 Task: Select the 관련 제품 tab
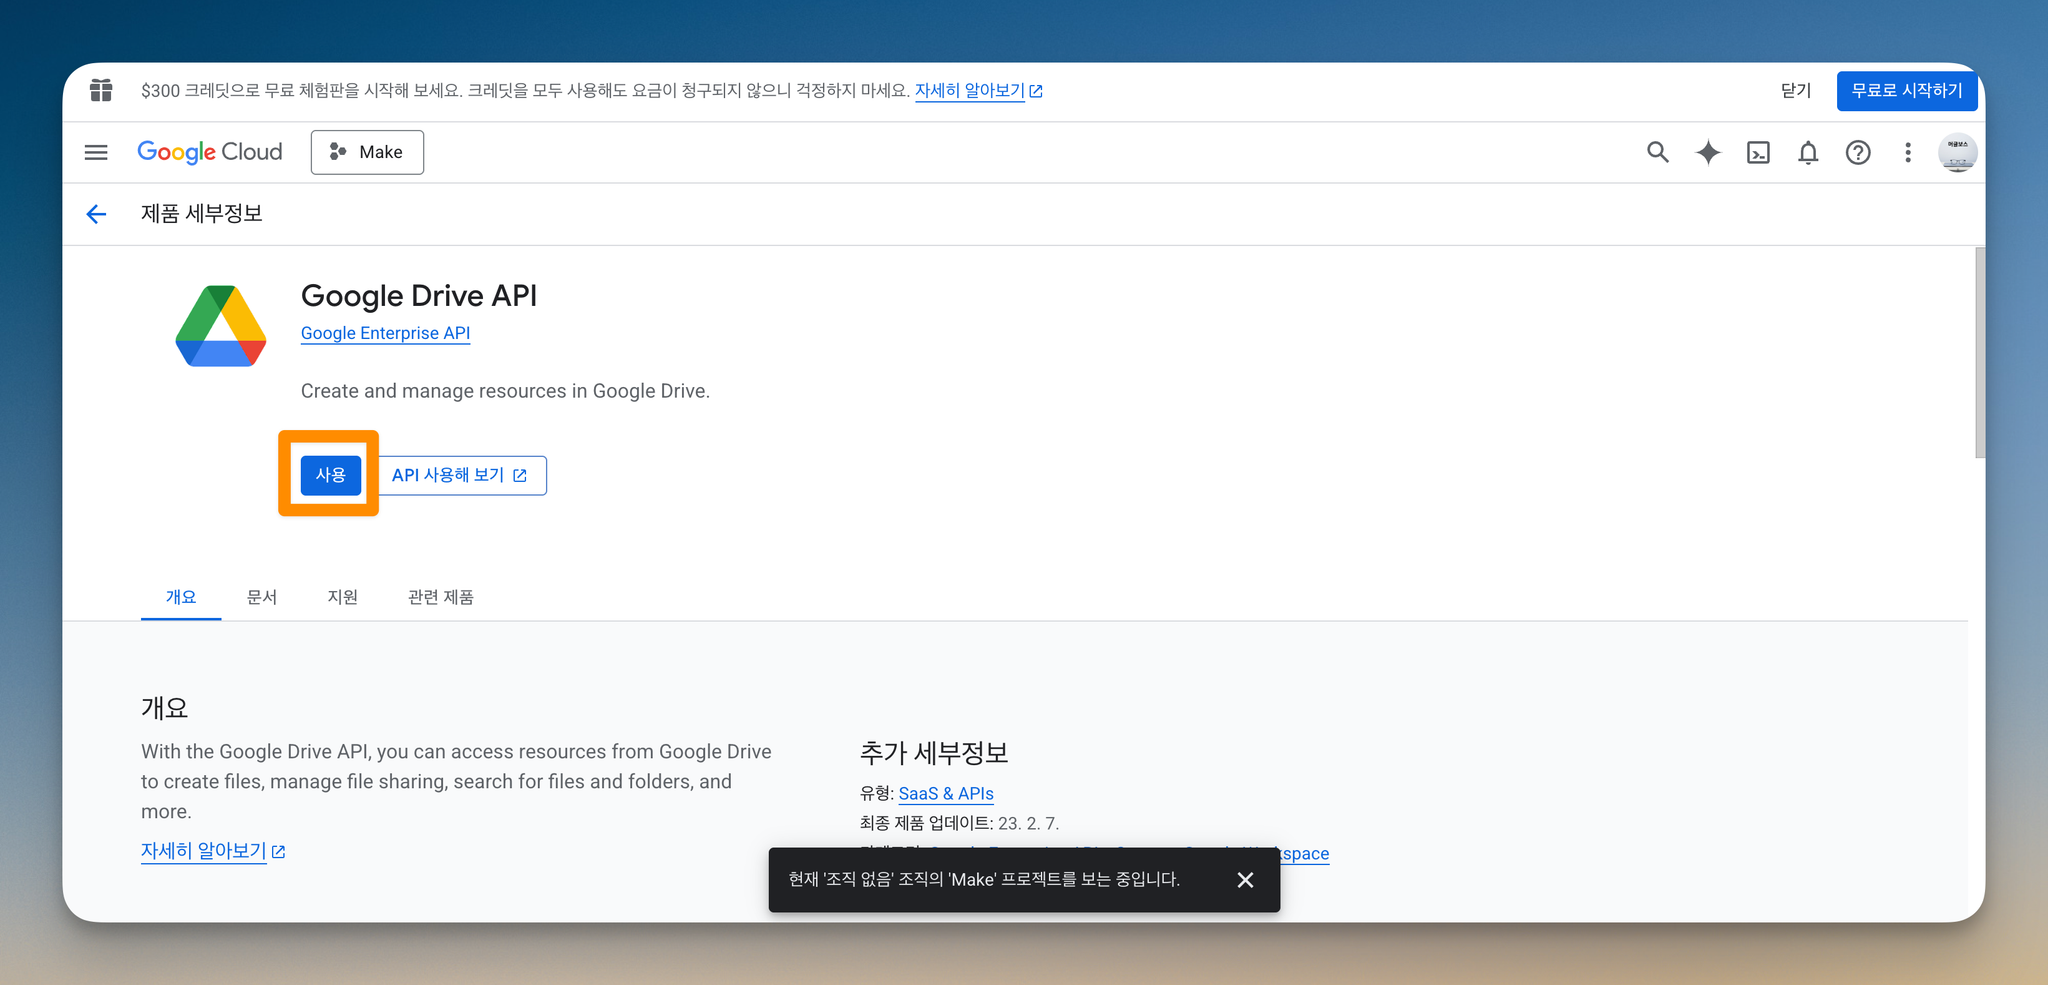(x=441, y=597)
